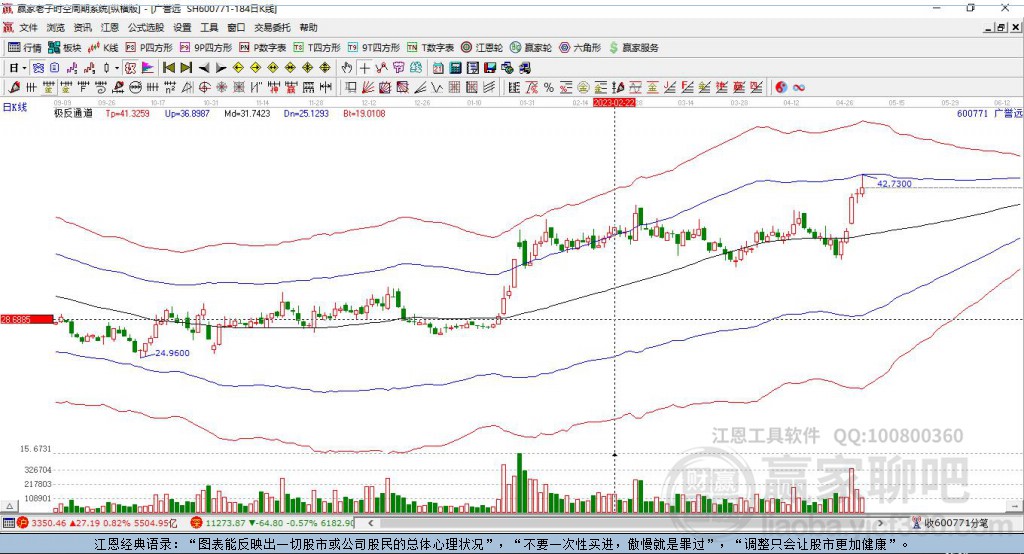Click the 日K线 period label

pos(15,108)
